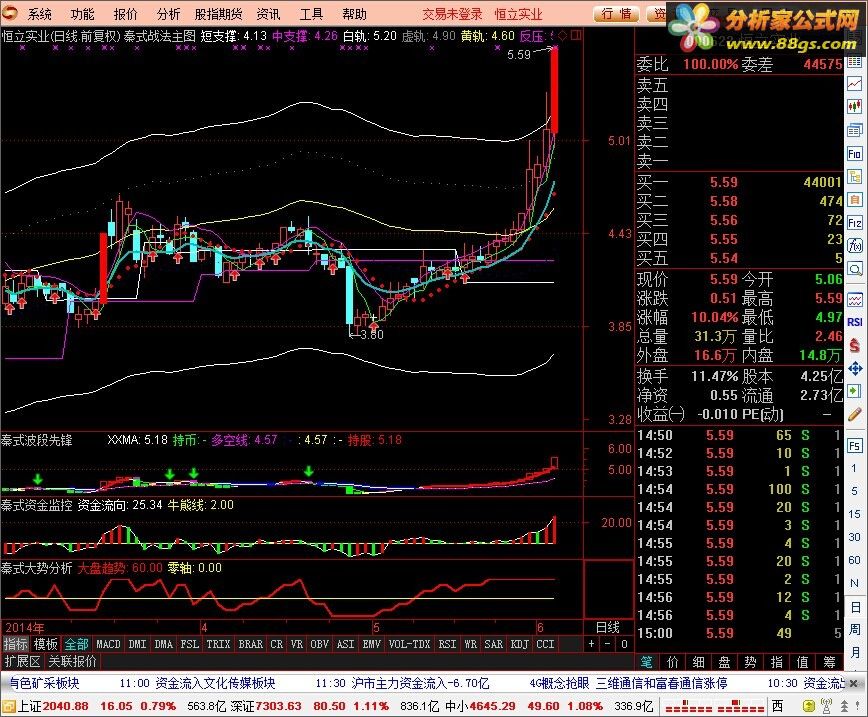
Task: Select the 全部 indicator tab
Action: pos(76,644)
